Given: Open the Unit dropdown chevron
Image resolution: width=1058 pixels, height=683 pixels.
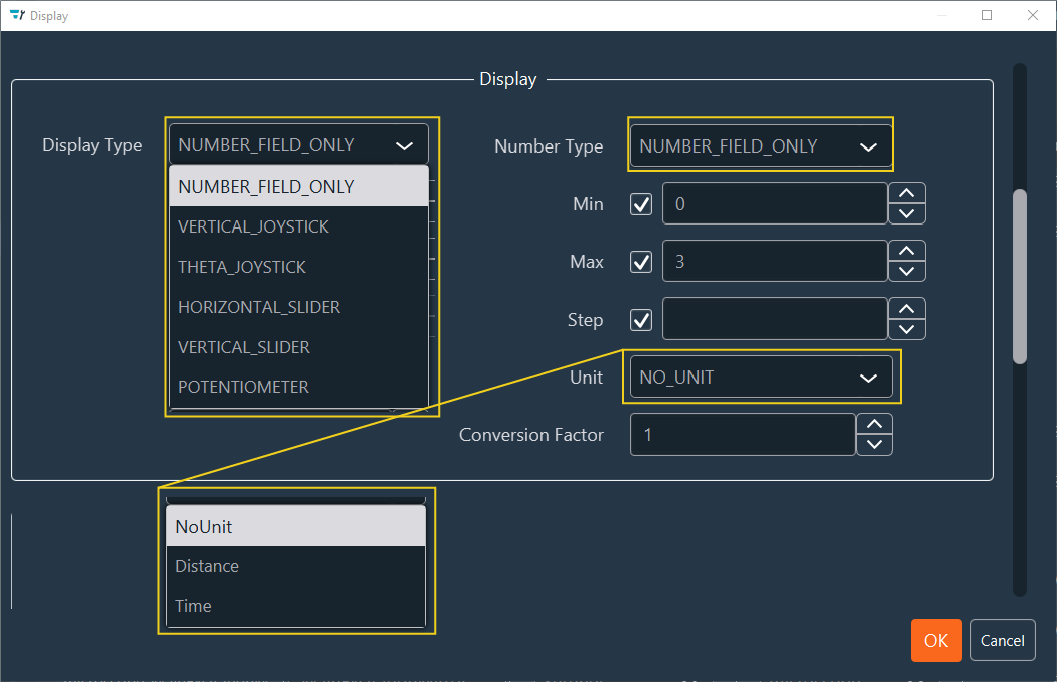Looking at the screenshot, I should pyautogui.click(x=868, y=378).
